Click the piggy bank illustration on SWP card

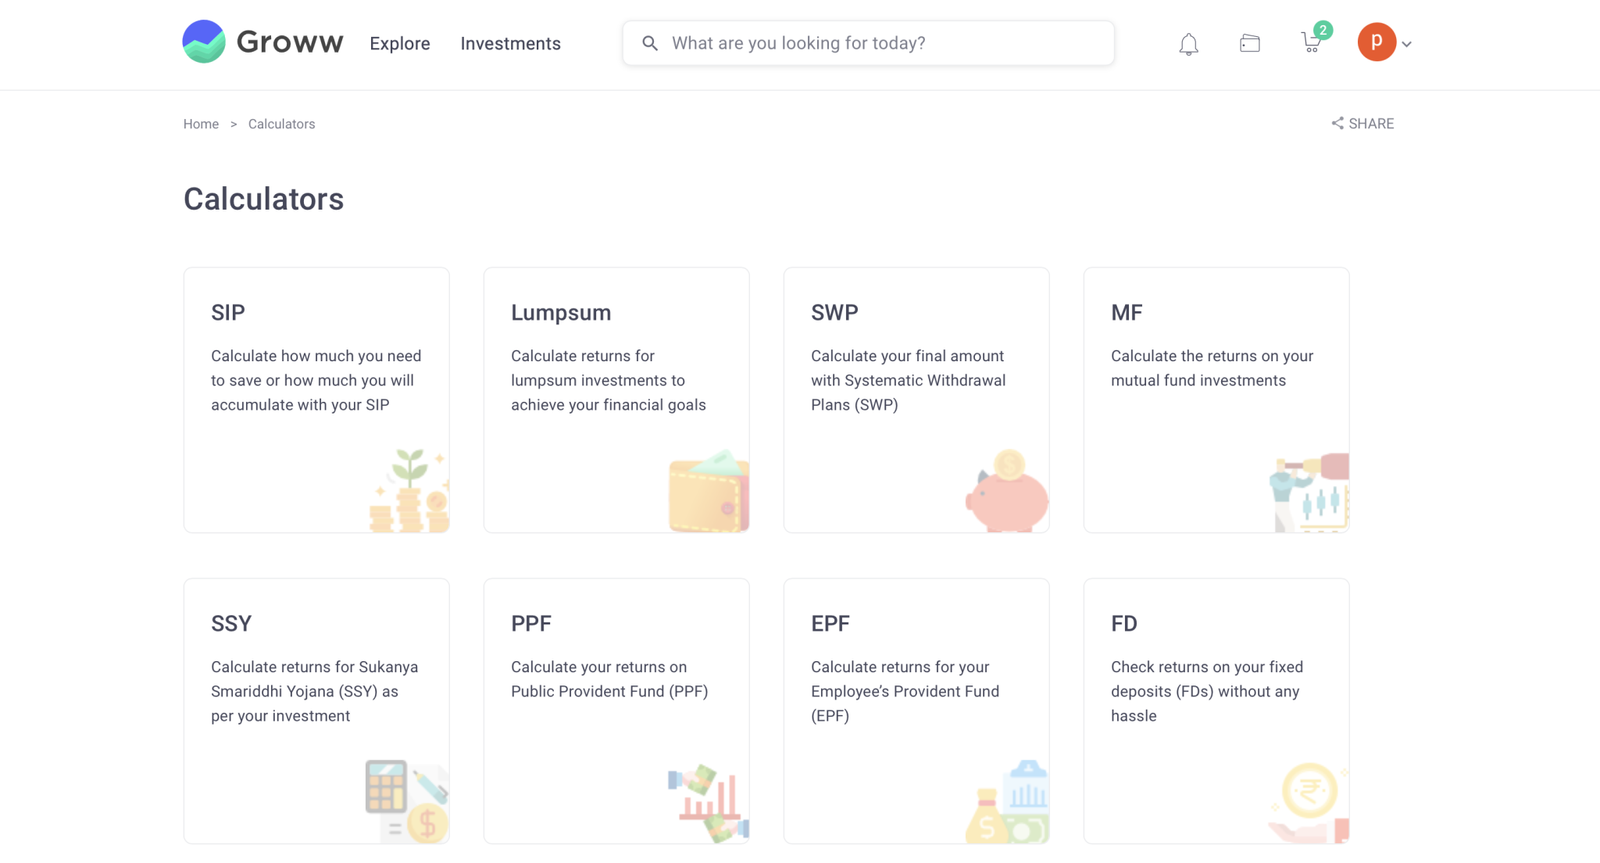tap(1004, 492)
